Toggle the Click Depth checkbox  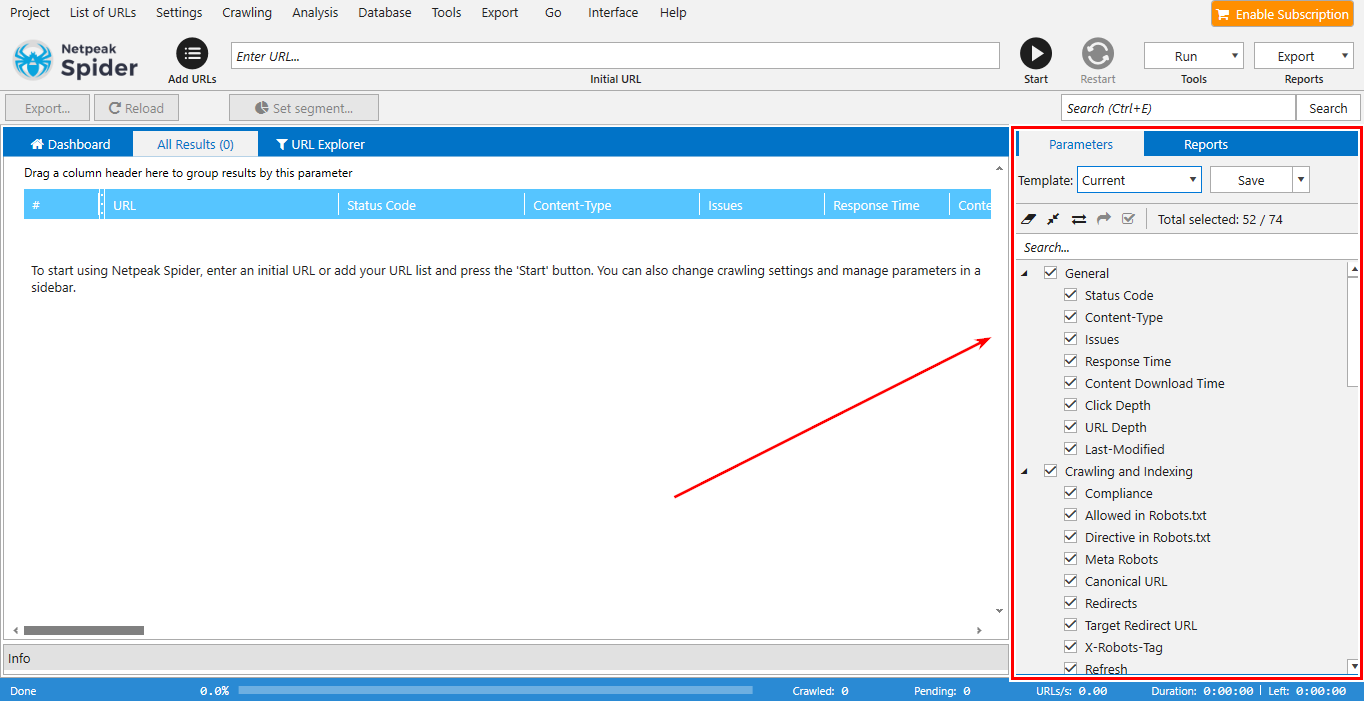point(1071,405)
